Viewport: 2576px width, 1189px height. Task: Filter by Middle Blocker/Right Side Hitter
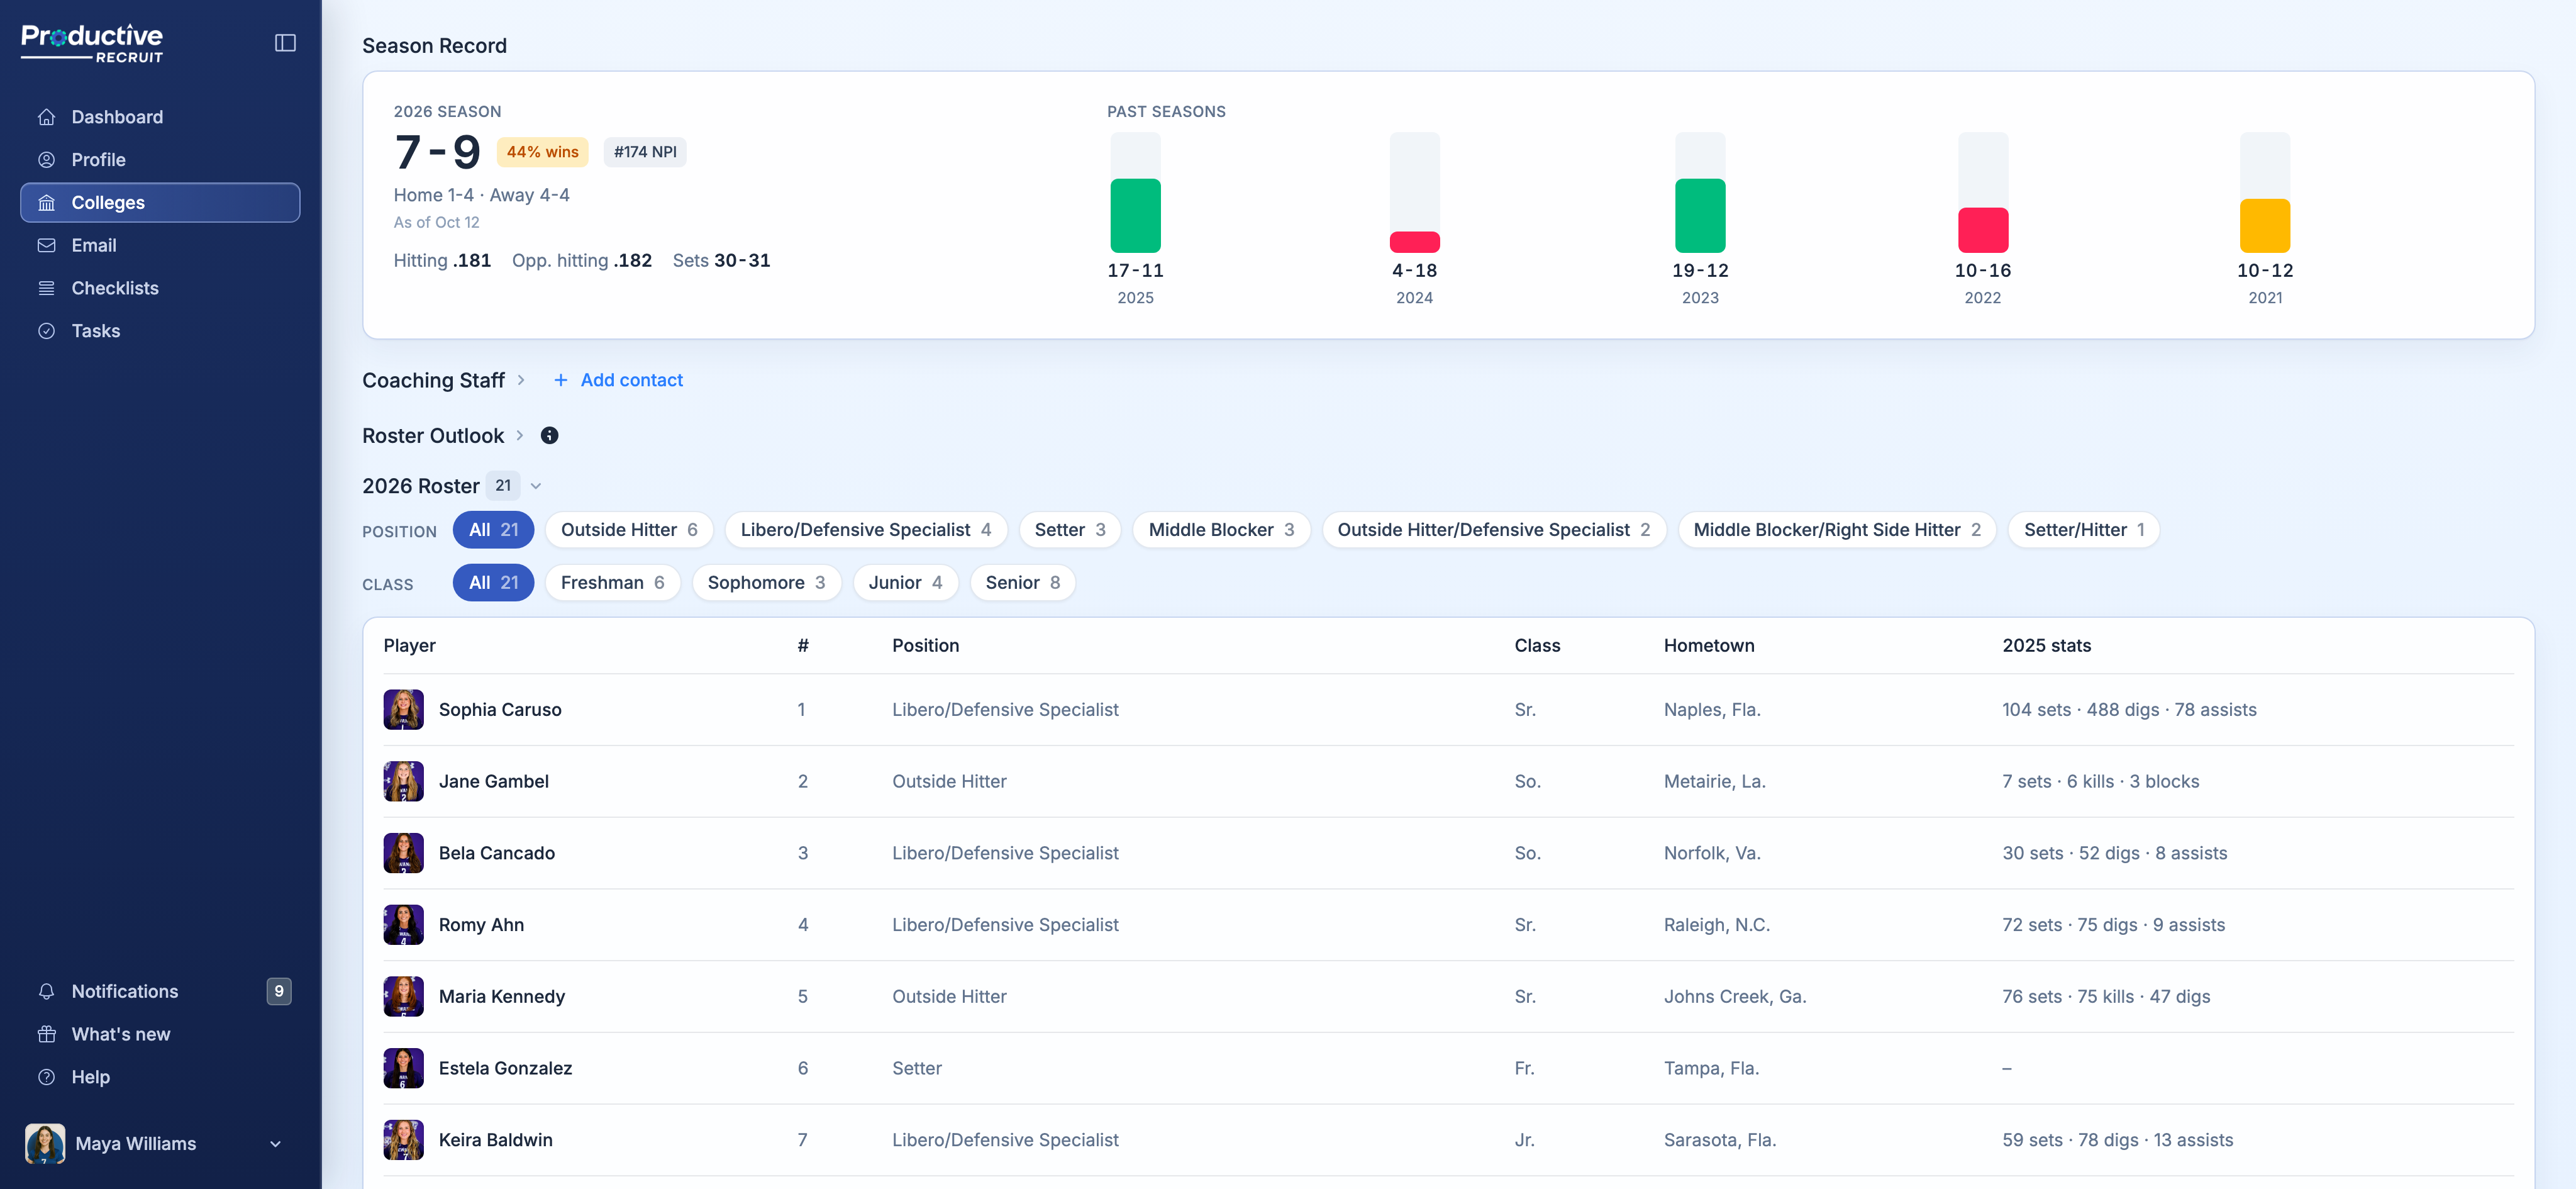(x=1837, y=530)
